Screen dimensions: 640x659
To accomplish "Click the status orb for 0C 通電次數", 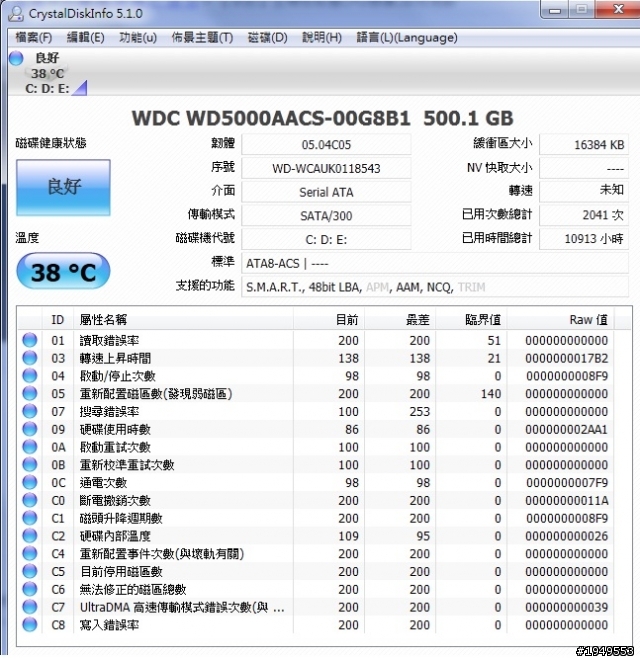I will pyautogui.click(x=30, y=482).
